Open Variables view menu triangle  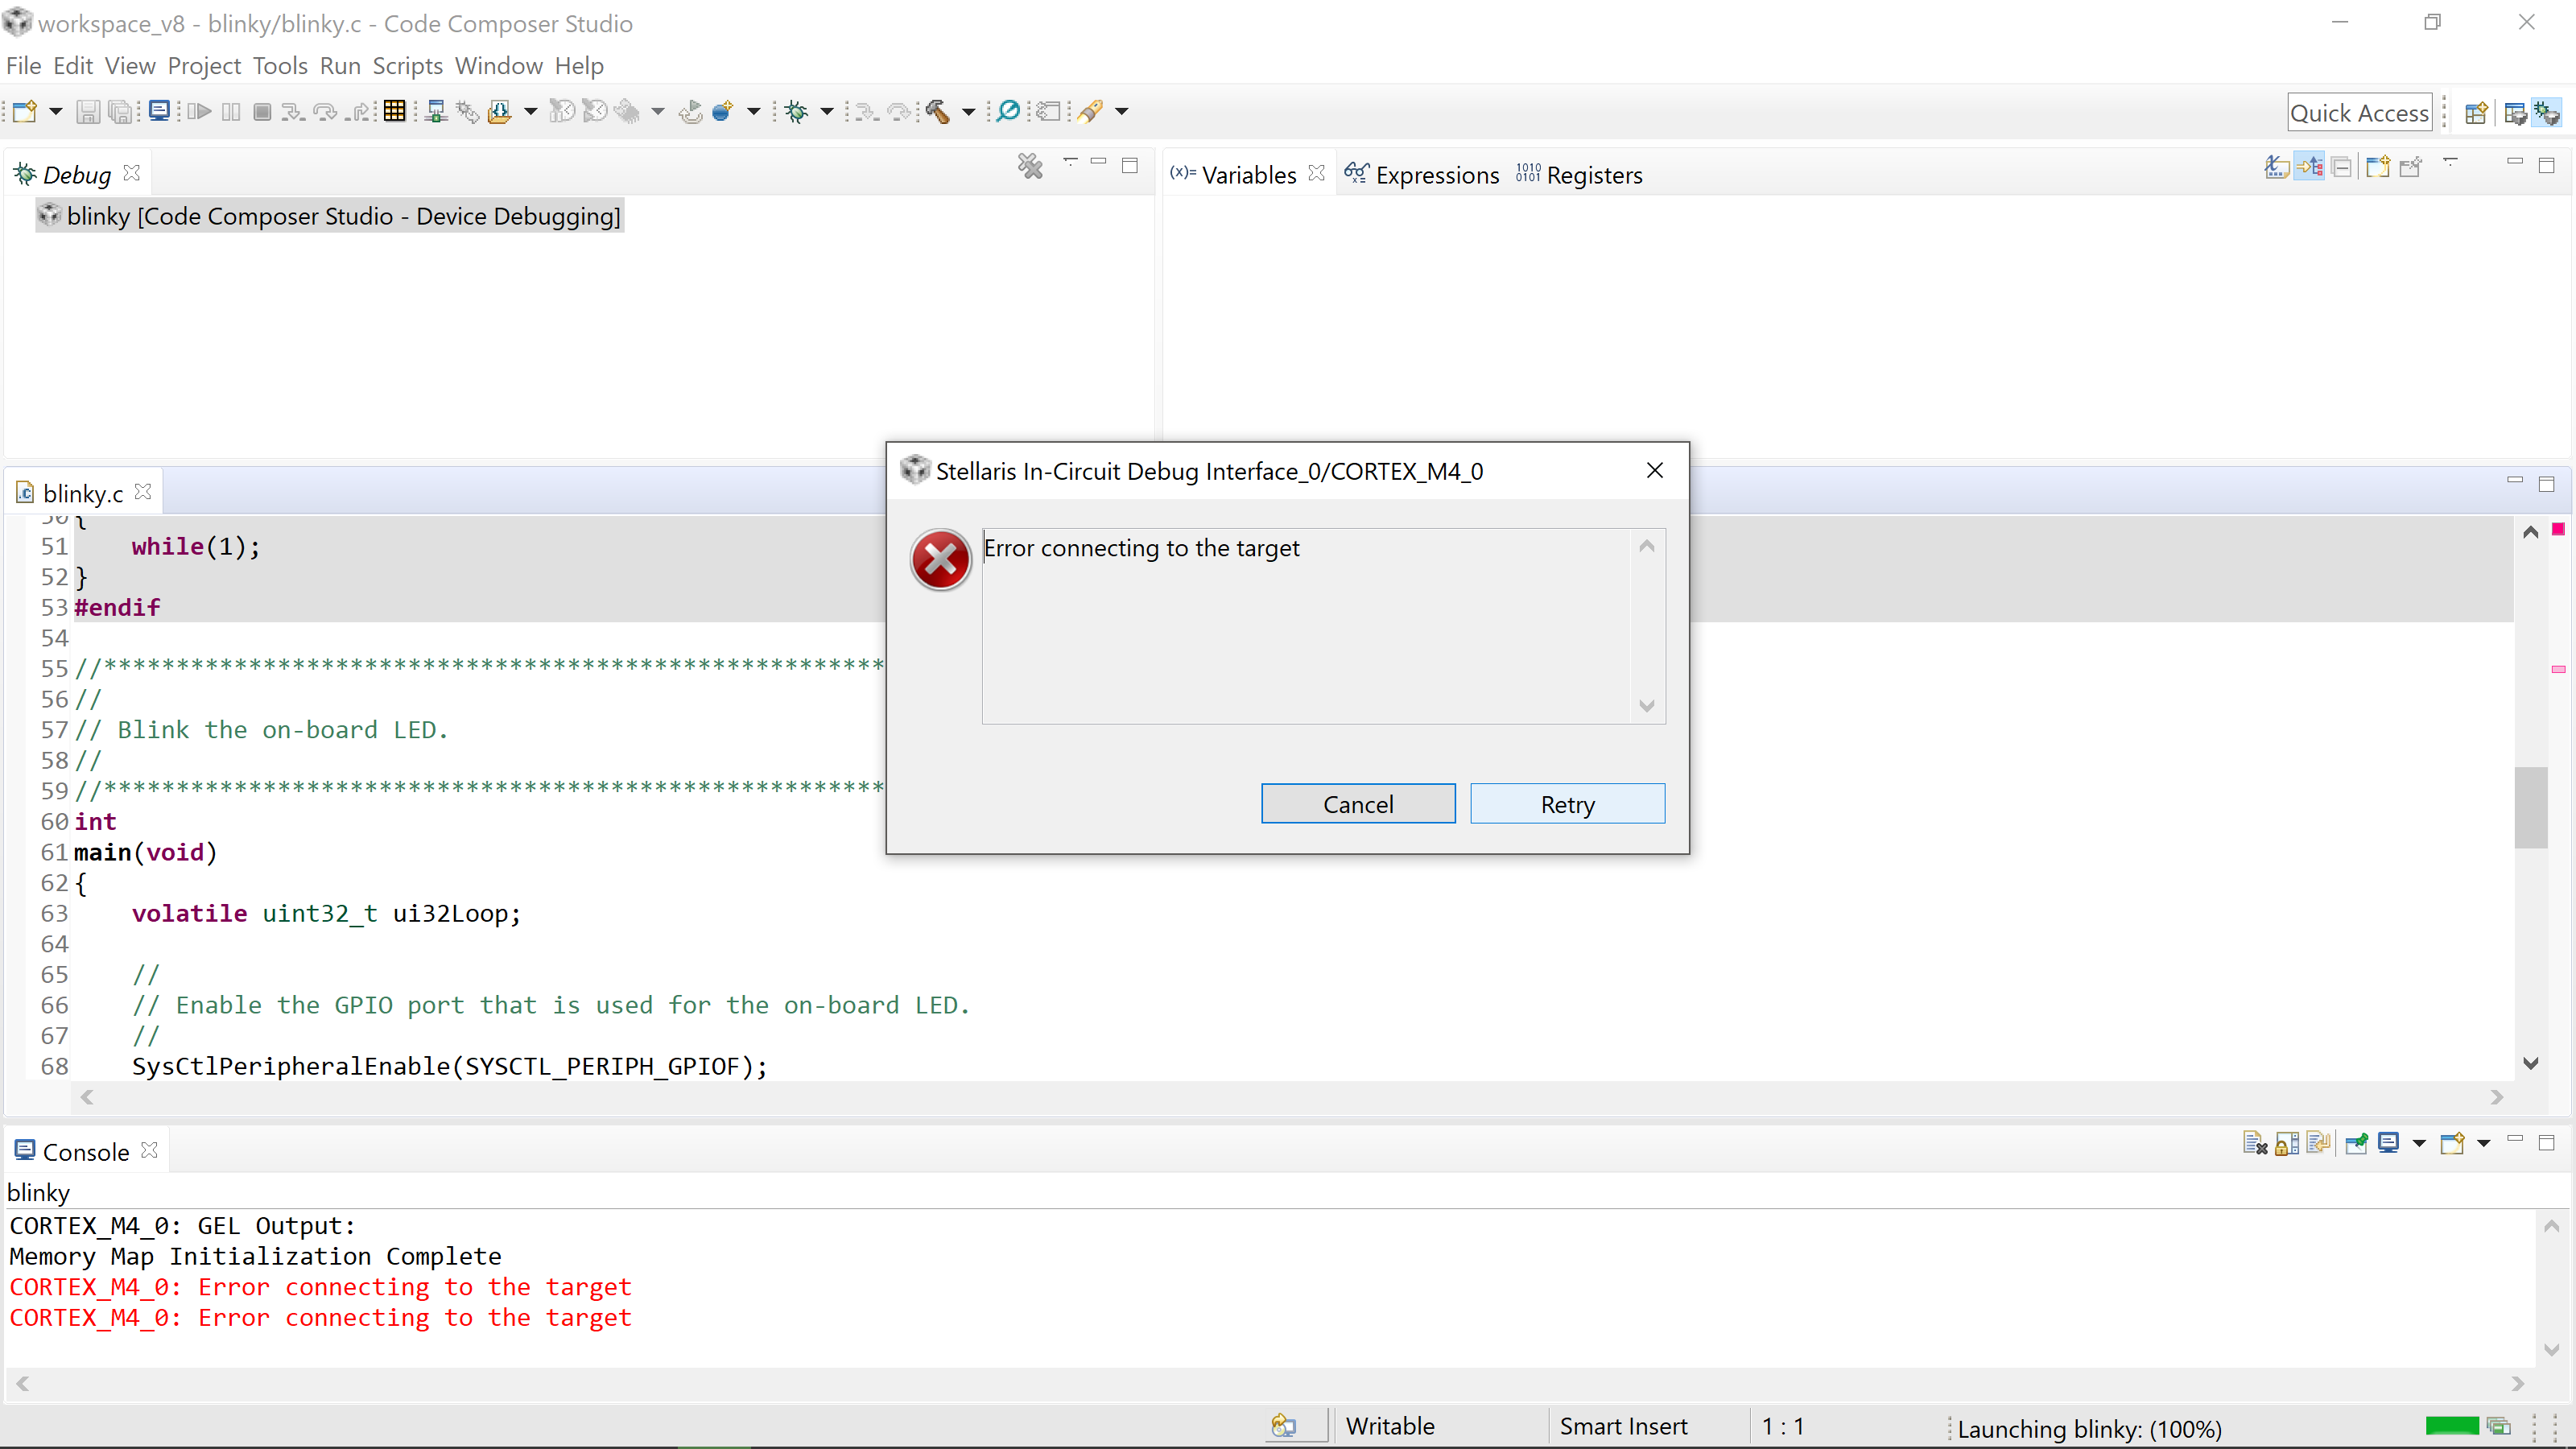[2451, 161]
